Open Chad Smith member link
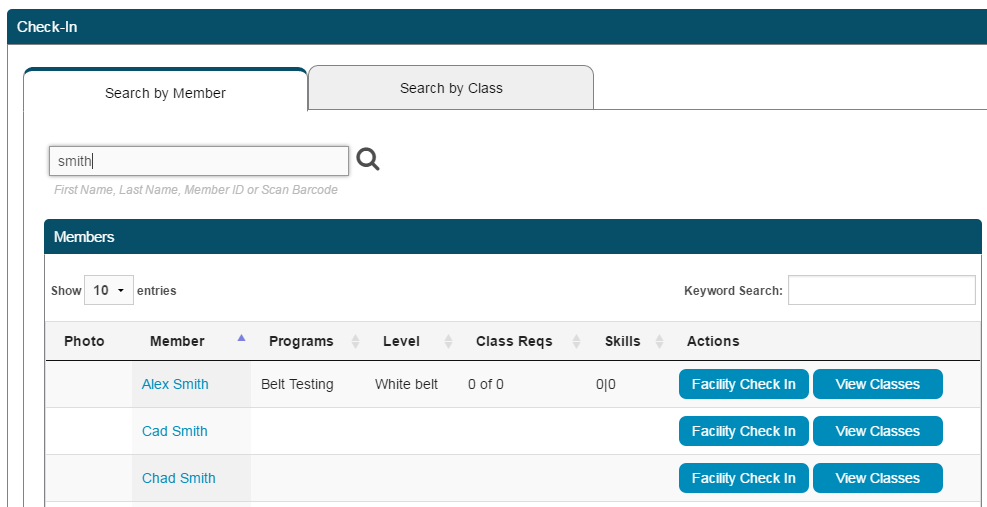987x507 pixels. click(x=179, y=478)
